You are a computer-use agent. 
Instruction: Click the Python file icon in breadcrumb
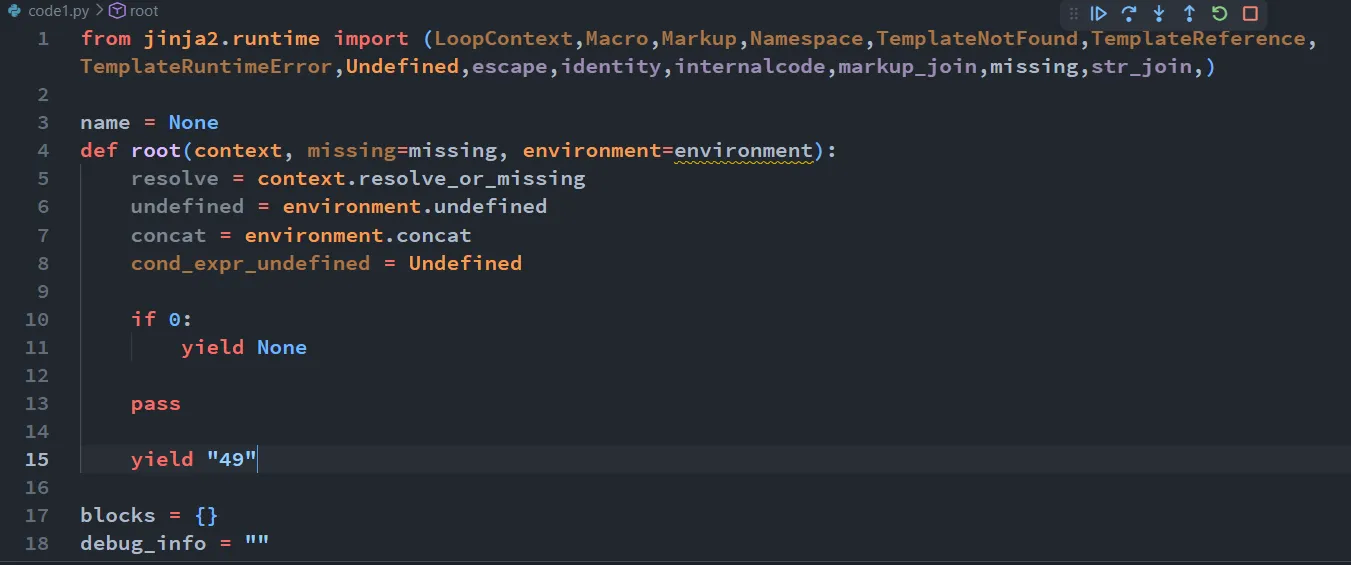point(15,11)
